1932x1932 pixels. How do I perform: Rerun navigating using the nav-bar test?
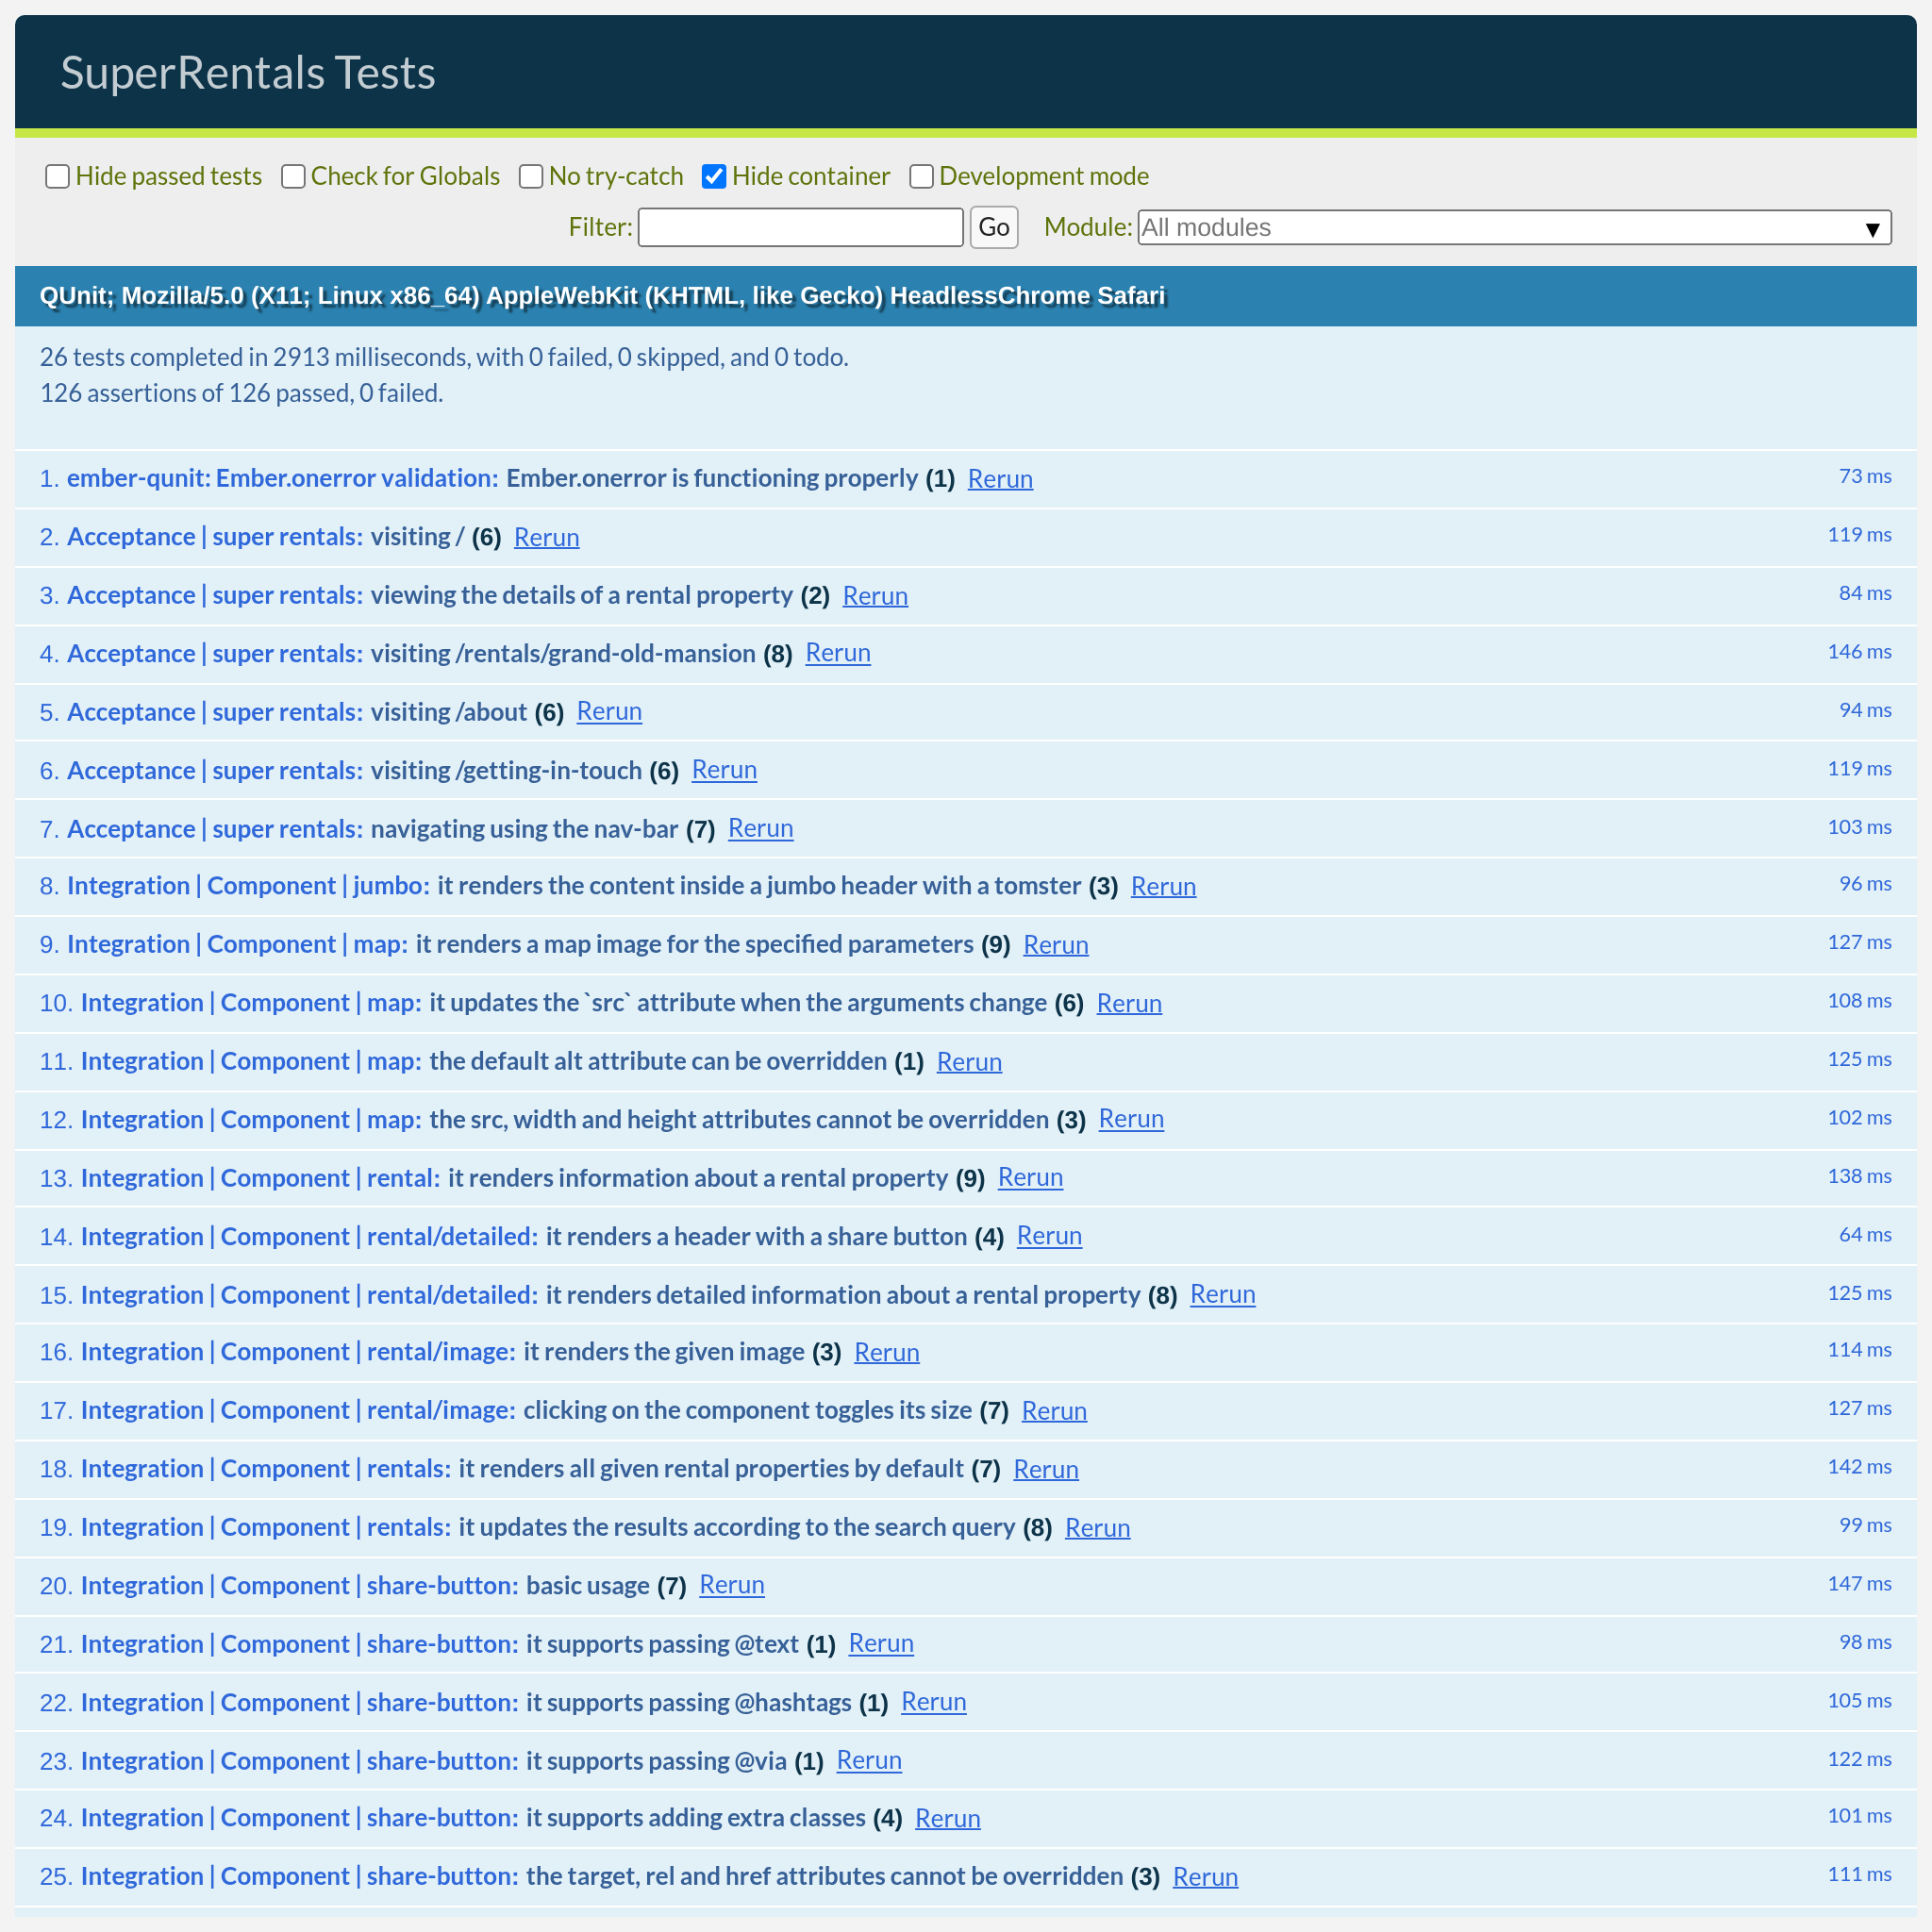[760, 828]
